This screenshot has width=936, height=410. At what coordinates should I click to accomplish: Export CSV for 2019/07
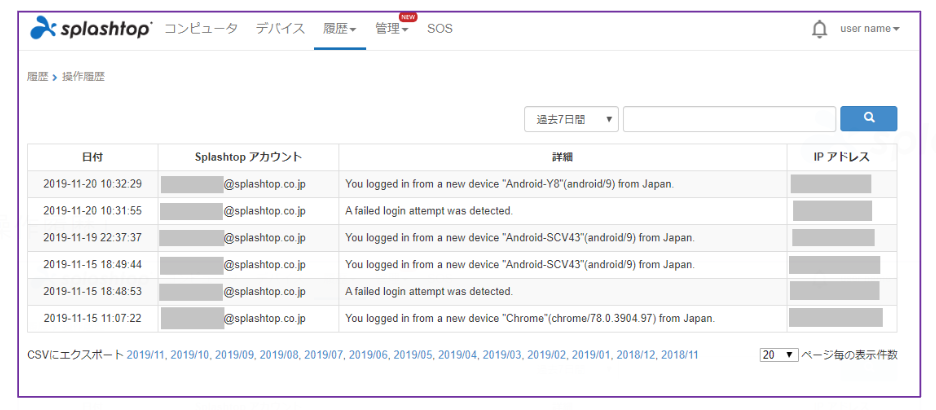325,354
